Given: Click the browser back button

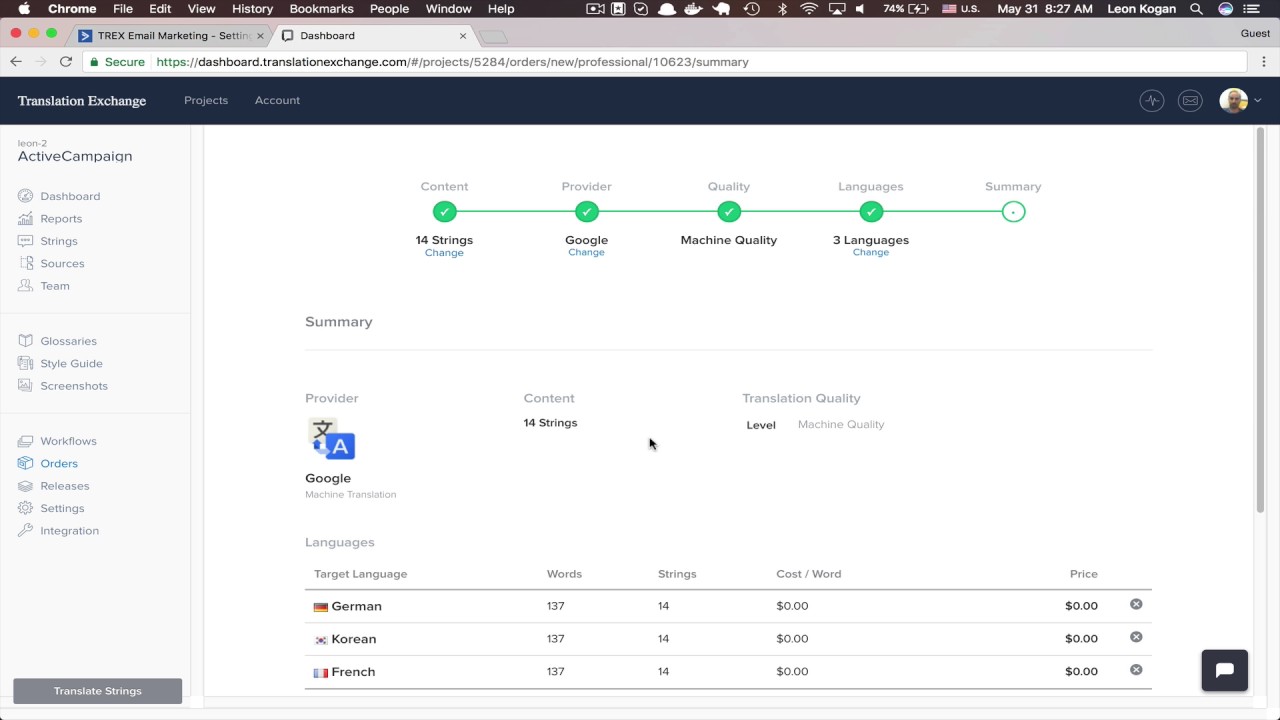Looking at the screenshot, I should coord(16,62).
